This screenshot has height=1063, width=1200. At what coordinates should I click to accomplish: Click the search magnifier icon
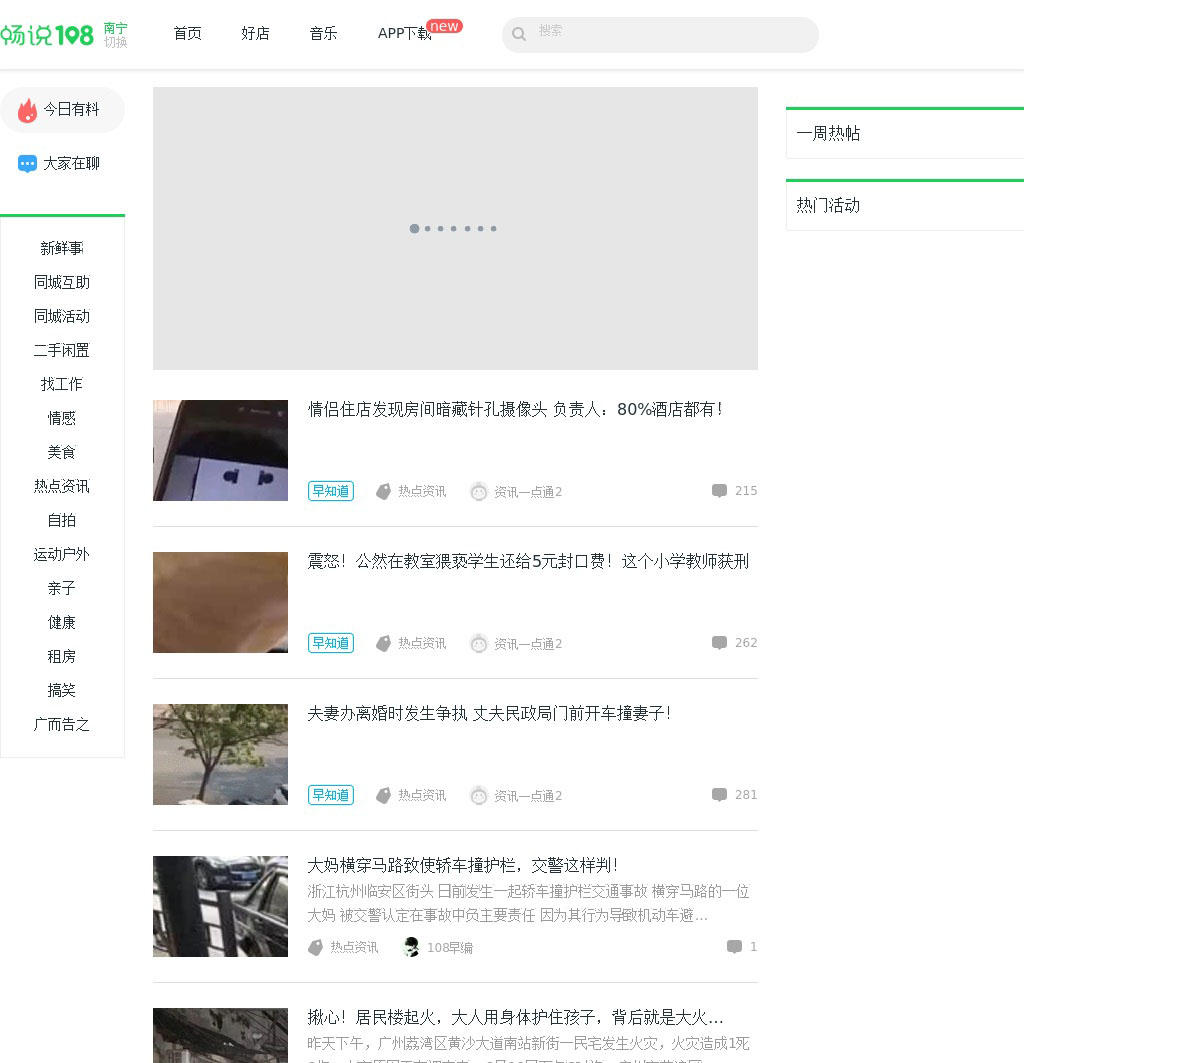coord(519,35)
